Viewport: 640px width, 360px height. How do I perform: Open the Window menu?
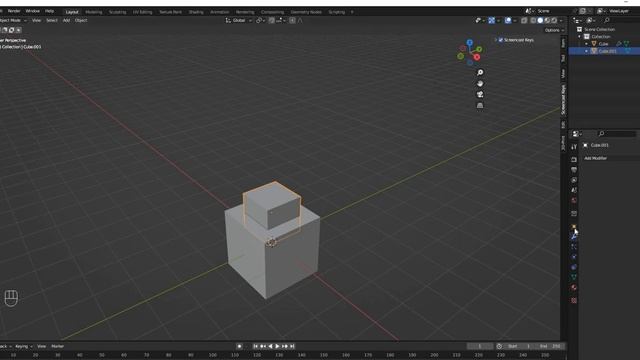tap(33, 11)
